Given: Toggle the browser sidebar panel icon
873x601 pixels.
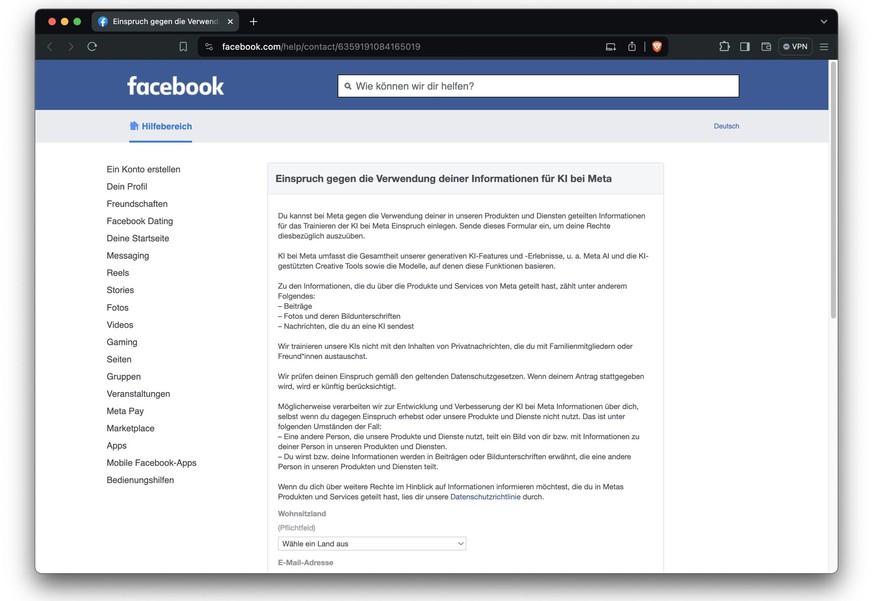Looking at the screenshot, I should pyautogui.click(x=745, y=47).
